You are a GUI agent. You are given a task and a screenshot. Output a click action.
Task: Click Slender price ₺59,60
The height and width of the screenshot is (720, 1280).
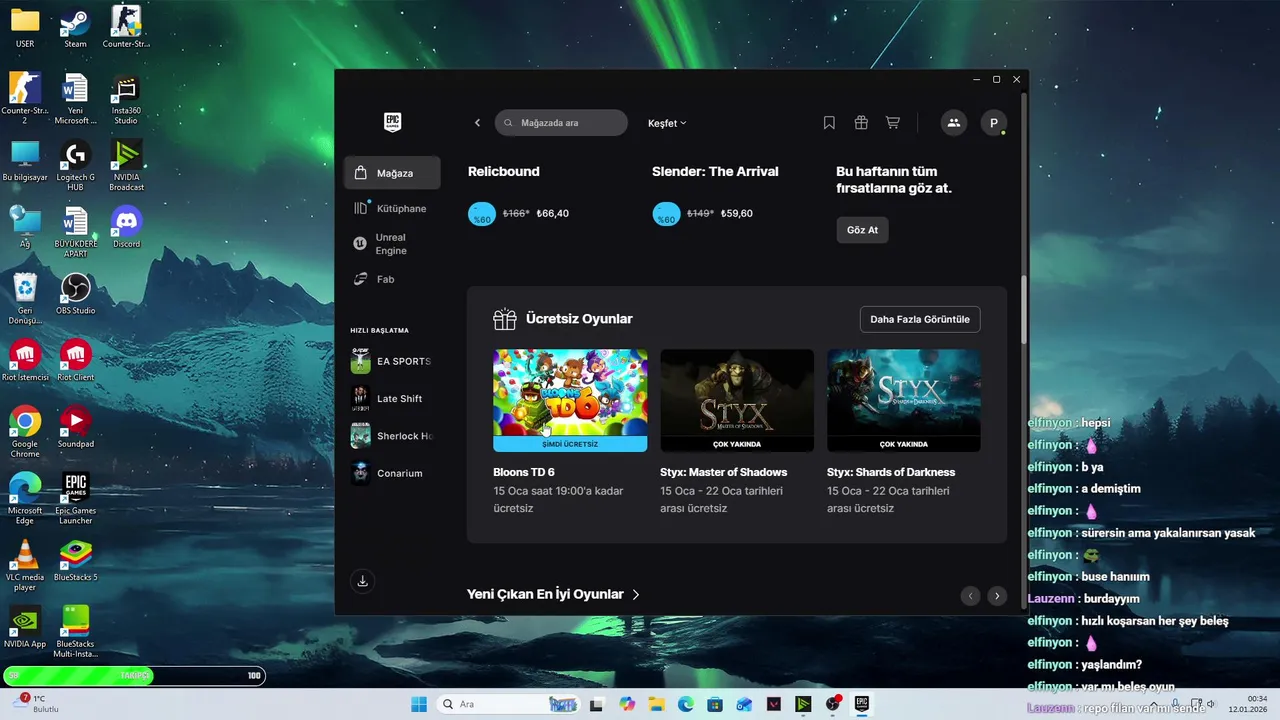736,213
